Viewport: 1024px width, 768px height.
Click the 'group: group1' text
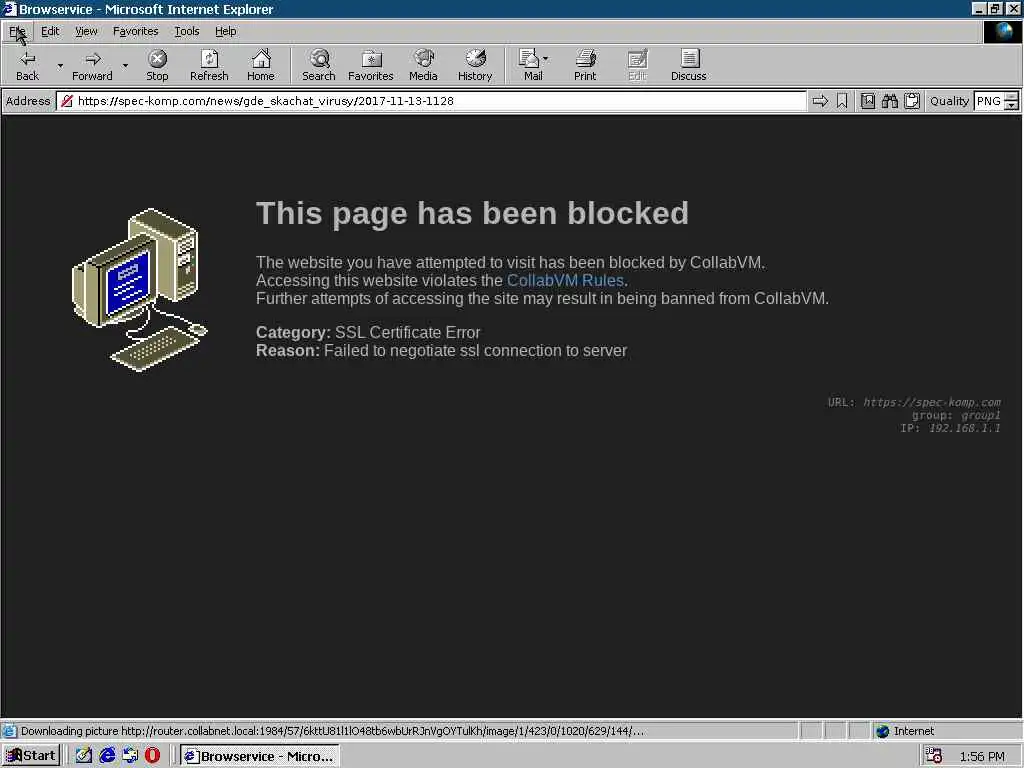point(956,415)
